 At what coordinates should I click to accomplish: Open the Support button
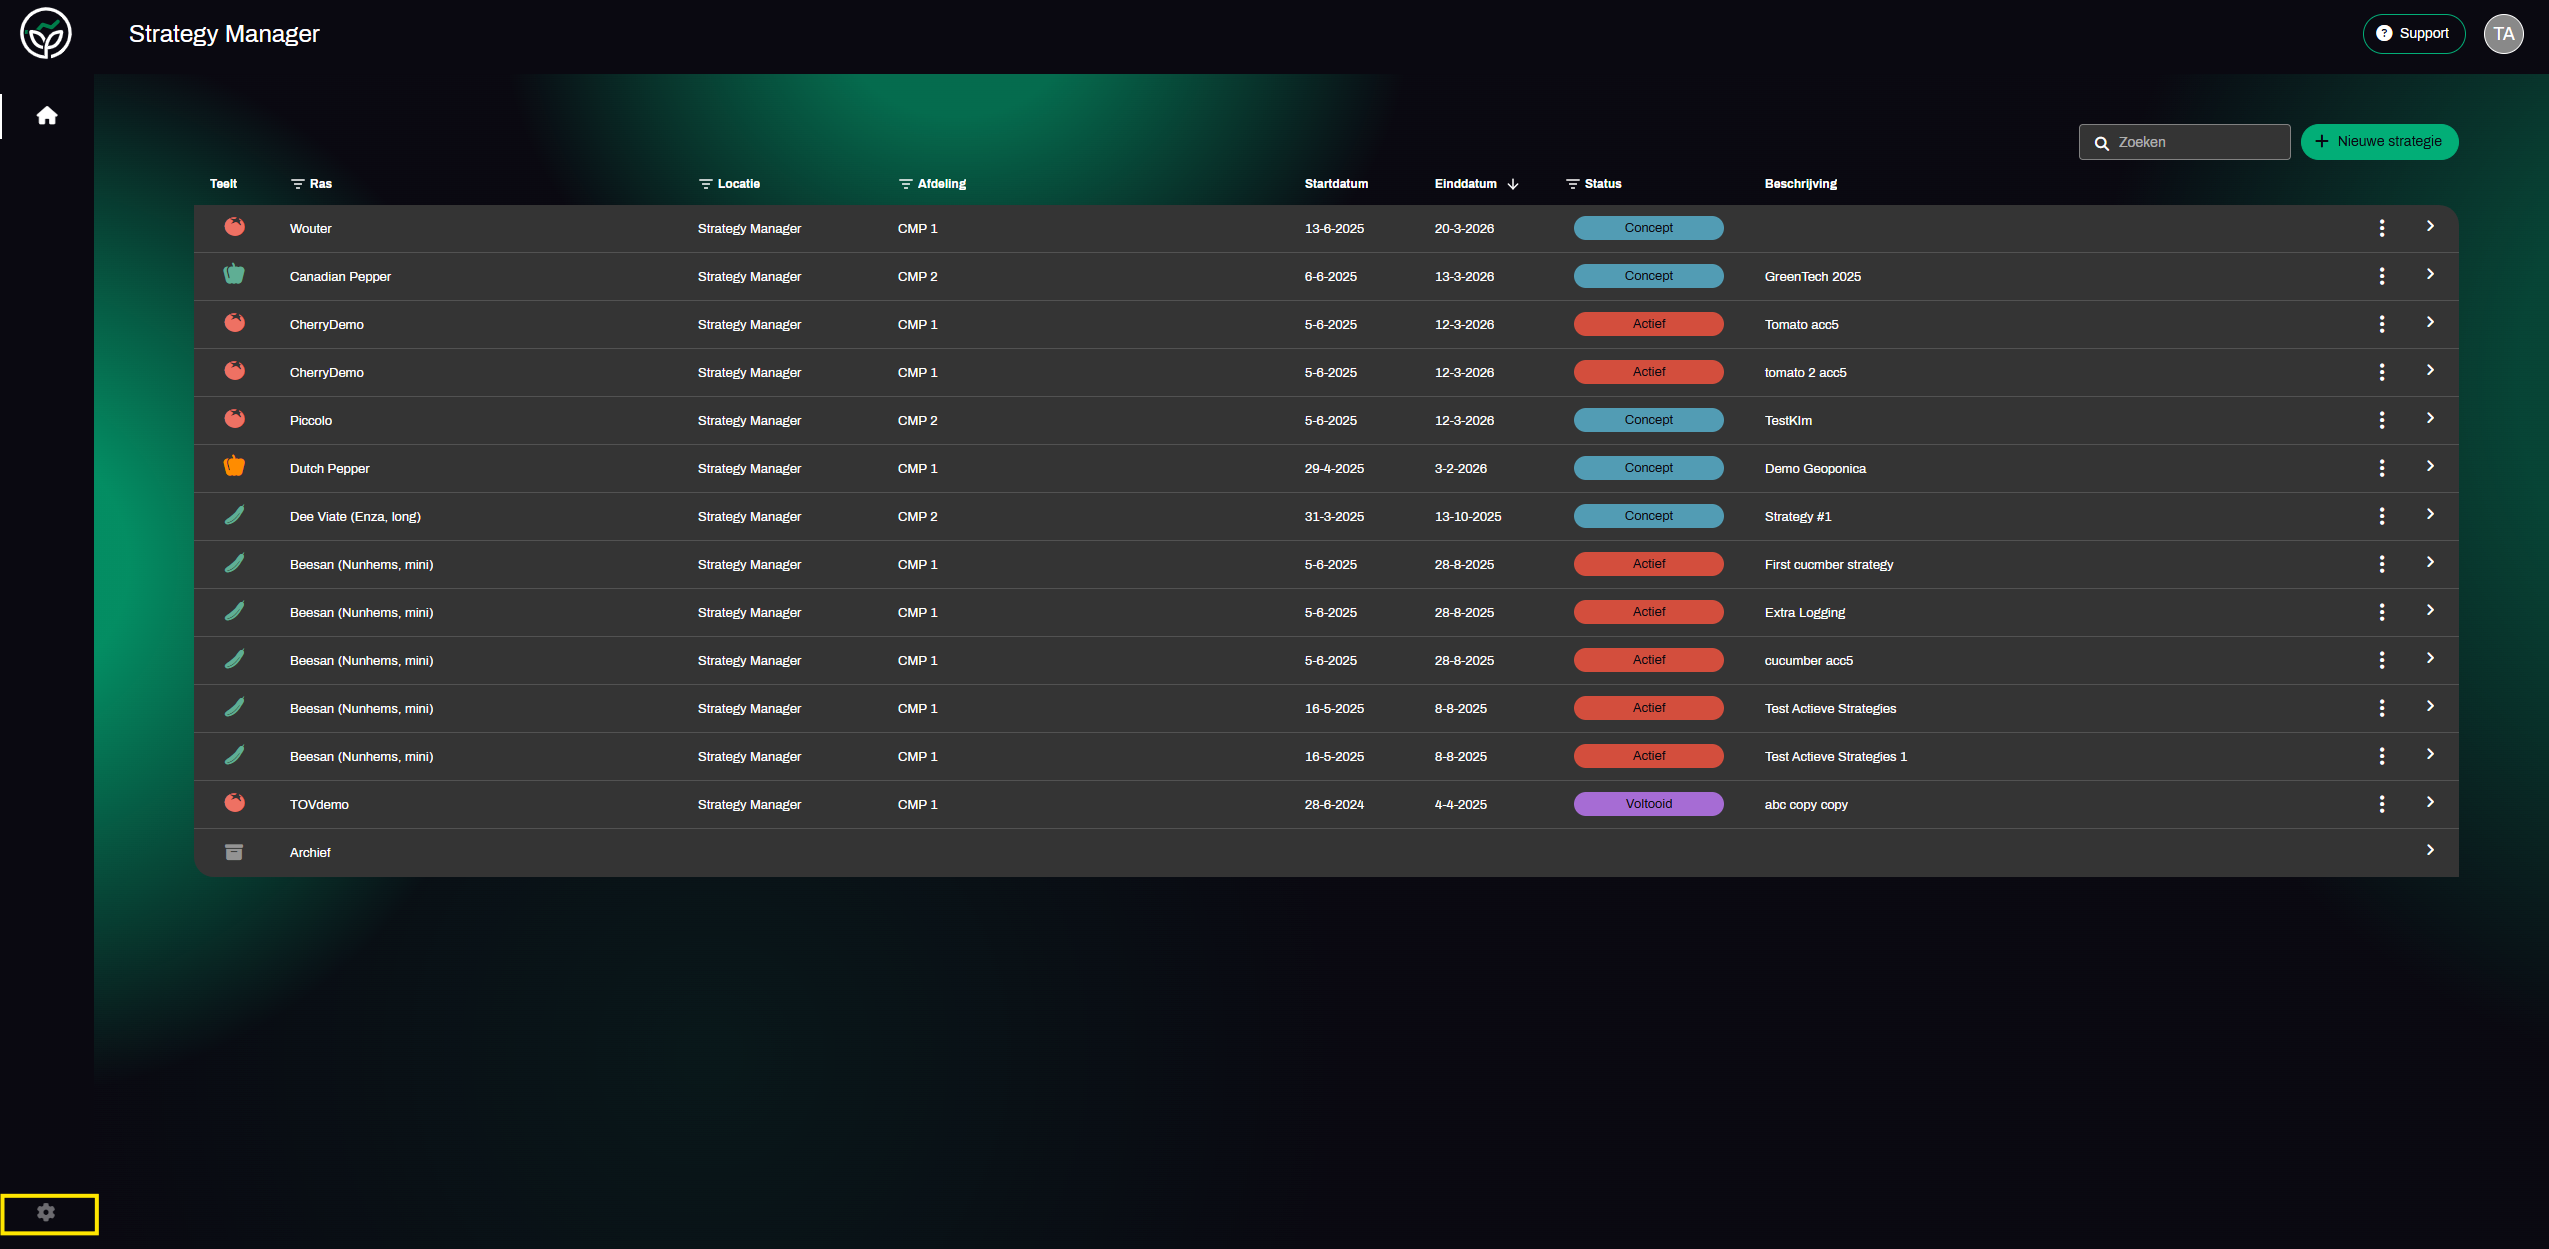[x=2413, y=34]
